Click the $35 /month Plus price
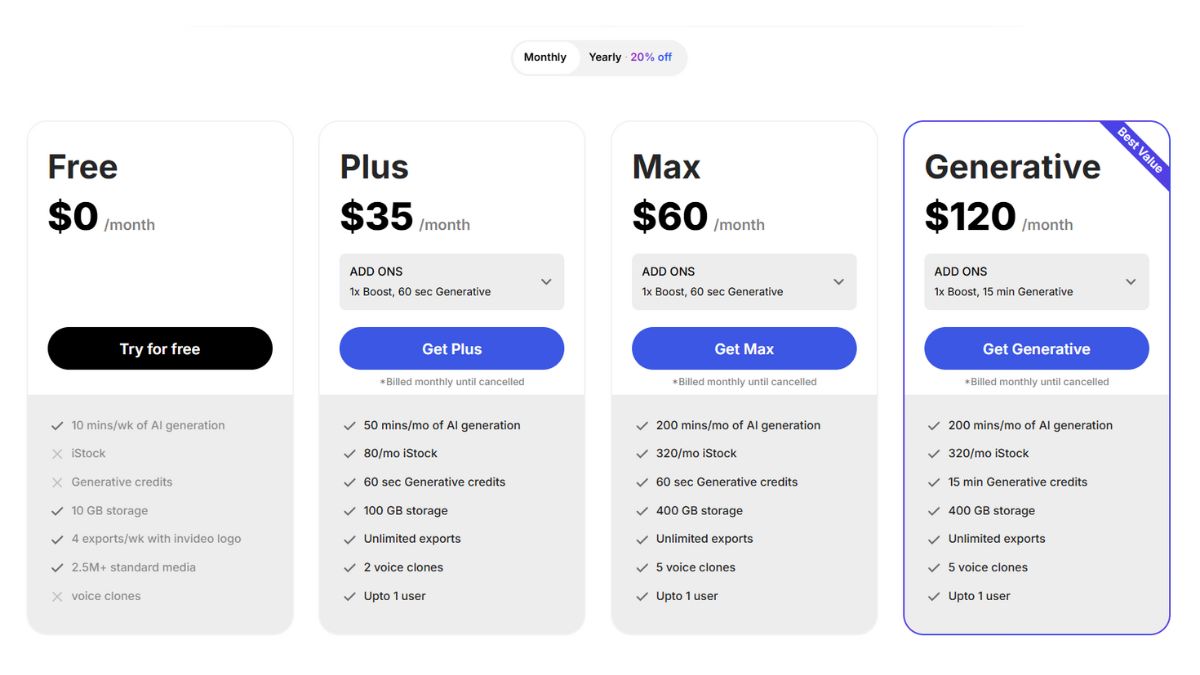Screen dimensions: 1200x675 tap(405, 217)
